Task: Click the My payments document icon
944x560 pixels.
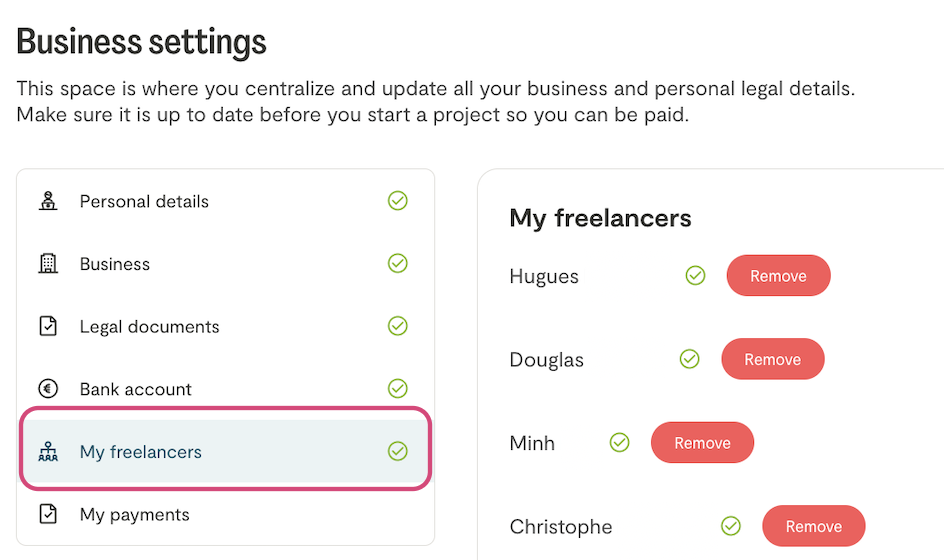Action: (48, 514)
